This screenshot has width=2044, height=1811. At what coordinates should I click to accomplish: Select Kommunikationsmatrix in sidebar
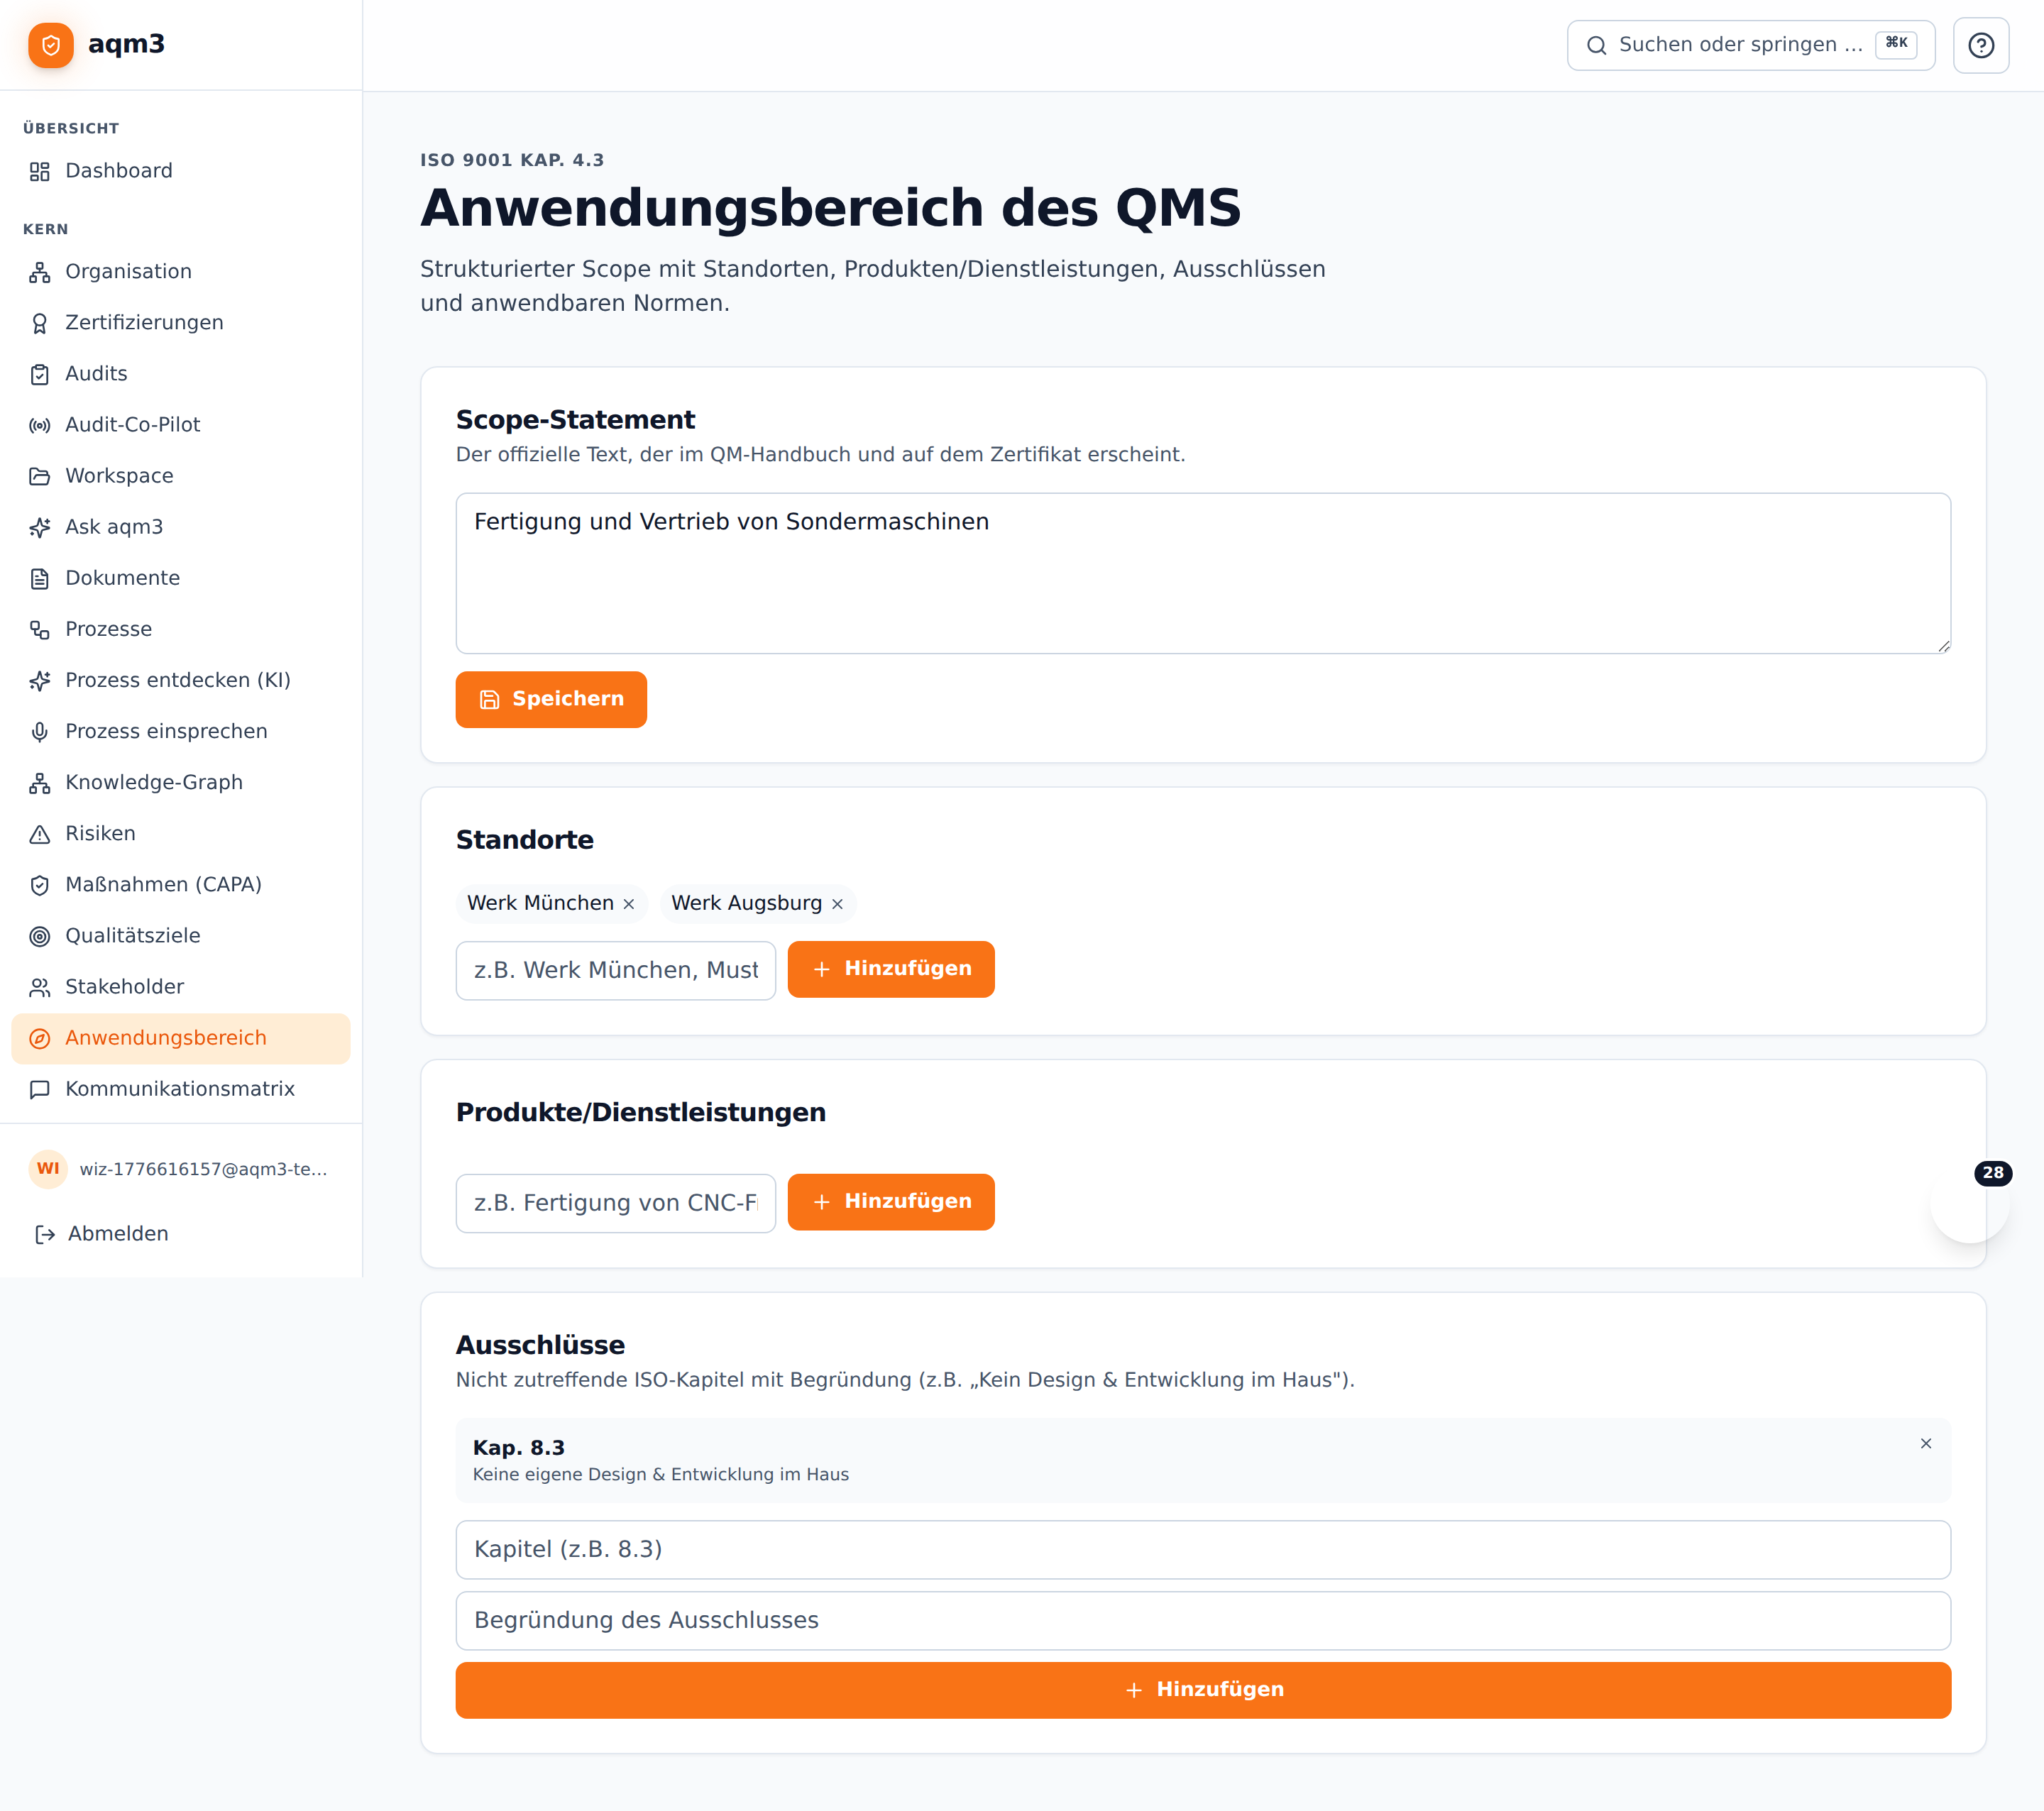coord(181,1089)
